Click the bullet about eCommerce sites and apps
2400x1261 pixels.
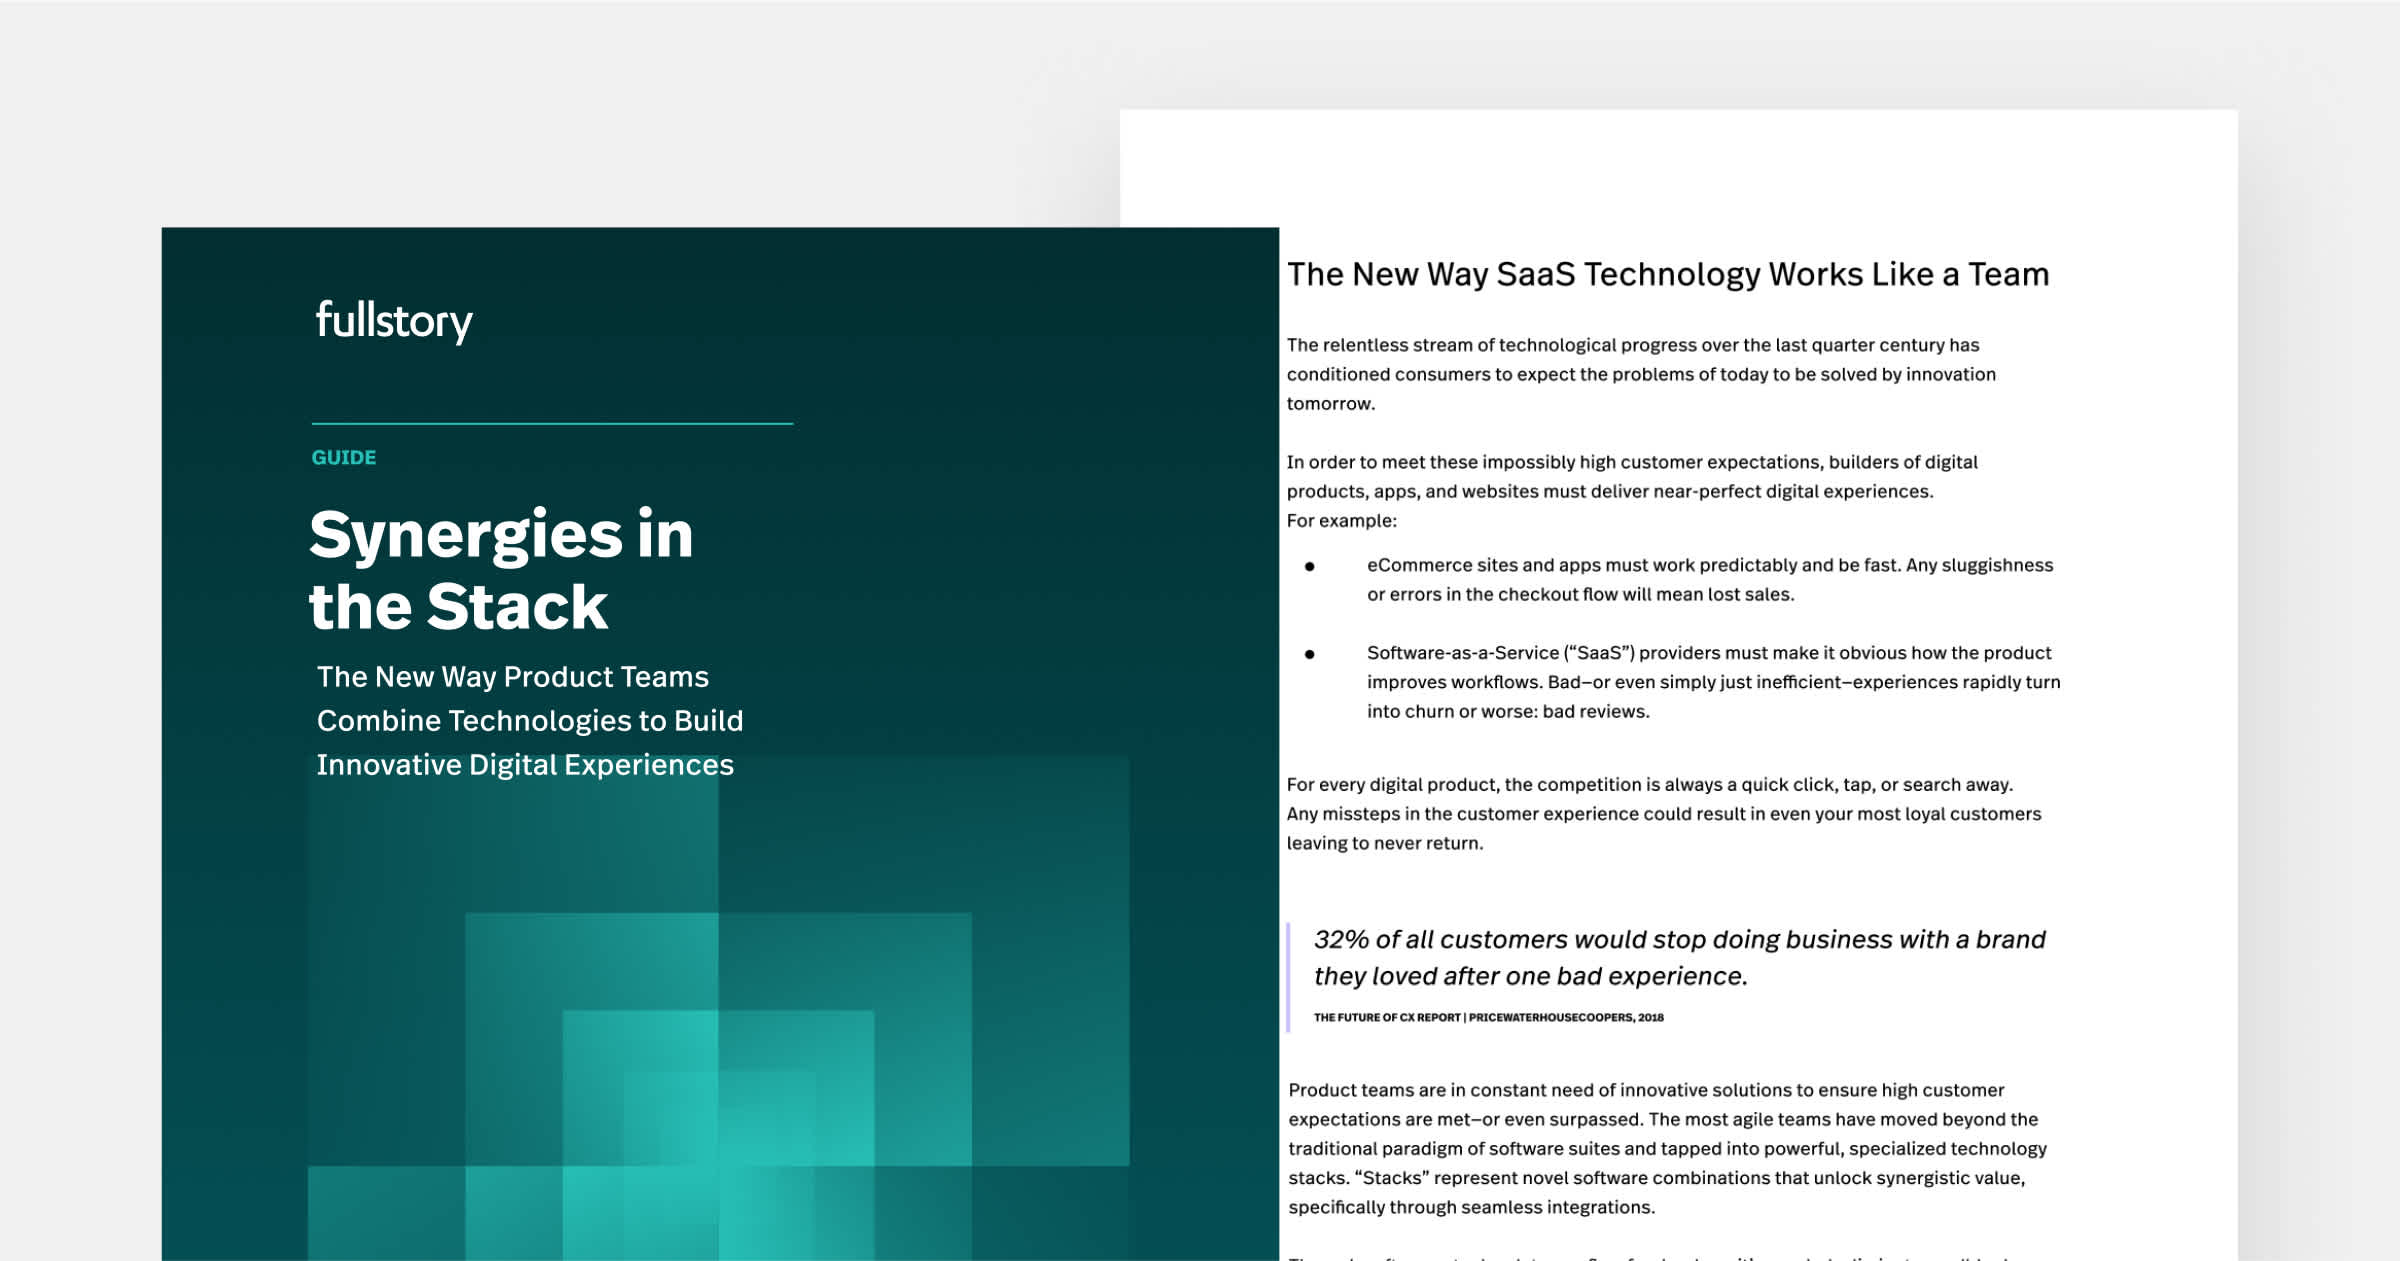[1710, 579]
